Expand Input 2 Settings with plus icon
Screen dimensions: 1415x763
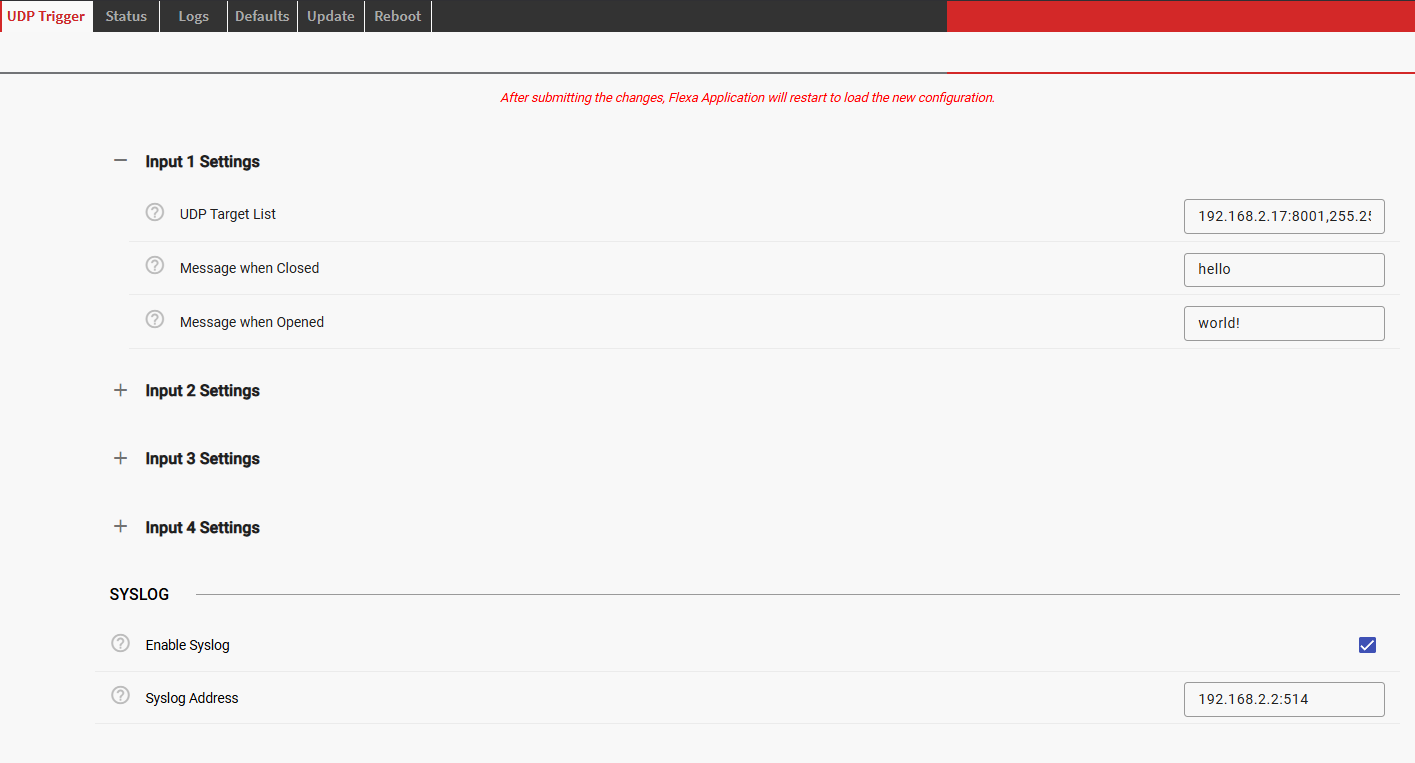point(121,390)
